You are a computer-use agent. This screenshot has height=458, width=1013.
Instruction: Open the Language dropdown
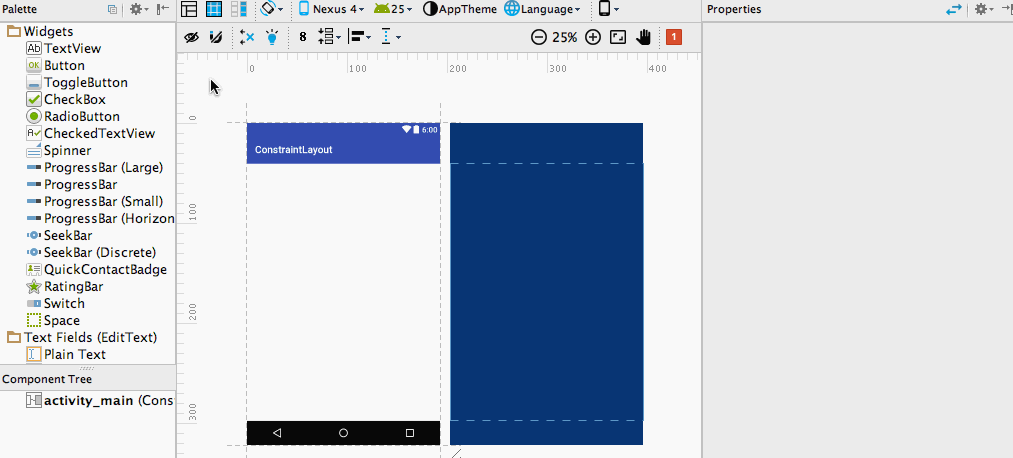(542, 9)
